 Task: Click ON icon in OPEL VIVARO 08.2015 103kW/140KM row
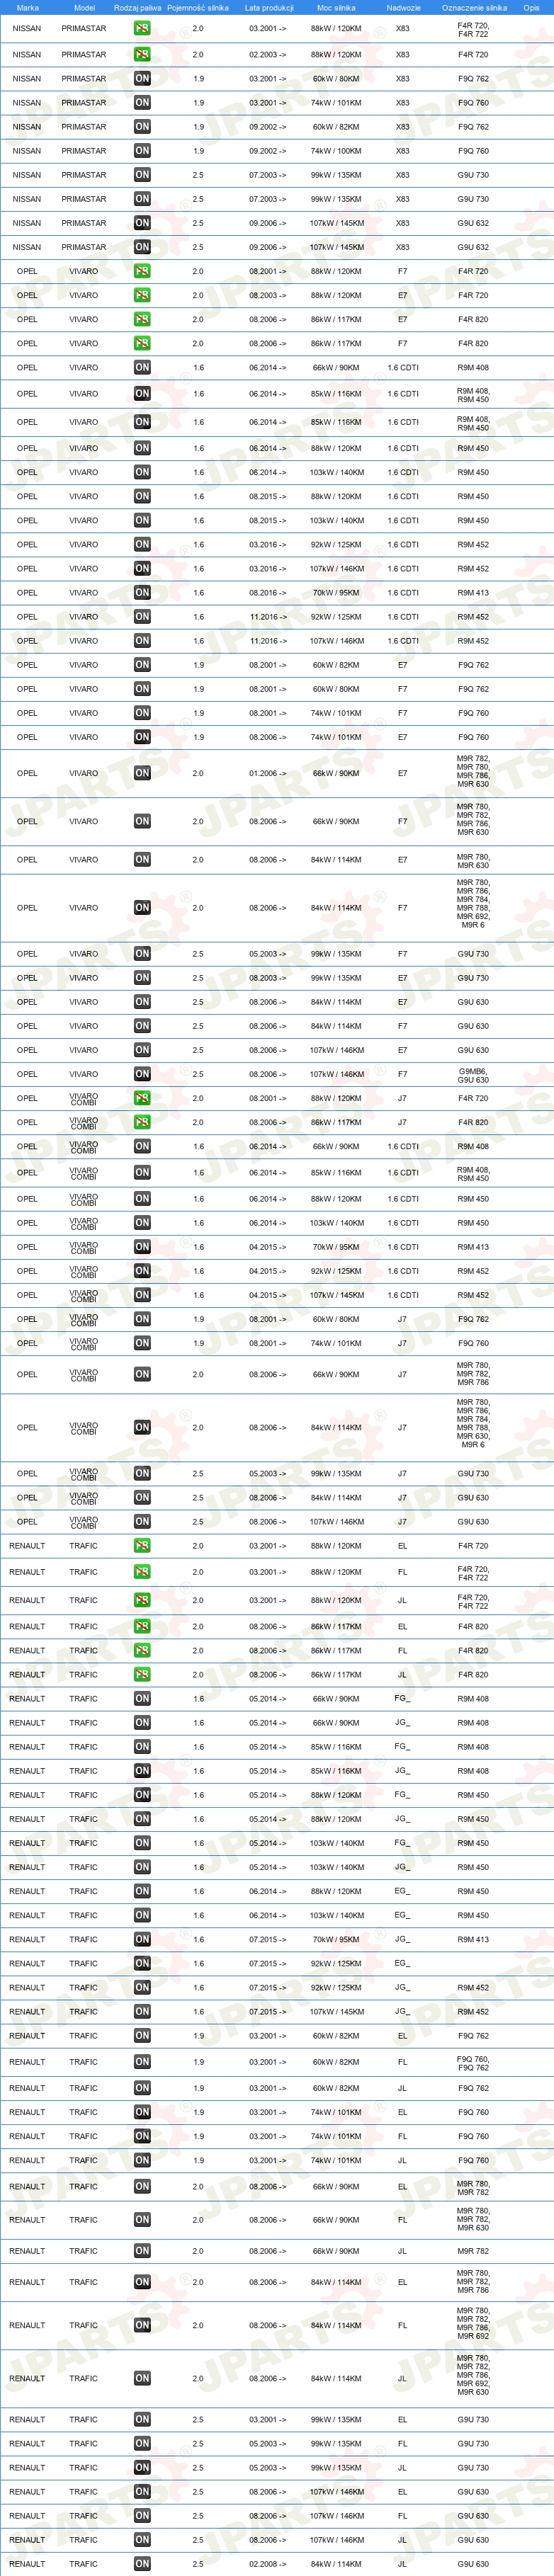pos(142,520)
